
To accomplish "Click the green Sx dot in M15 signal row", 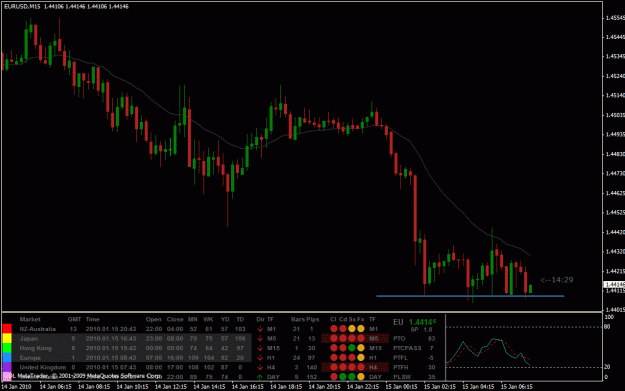I will pos(352,348).
